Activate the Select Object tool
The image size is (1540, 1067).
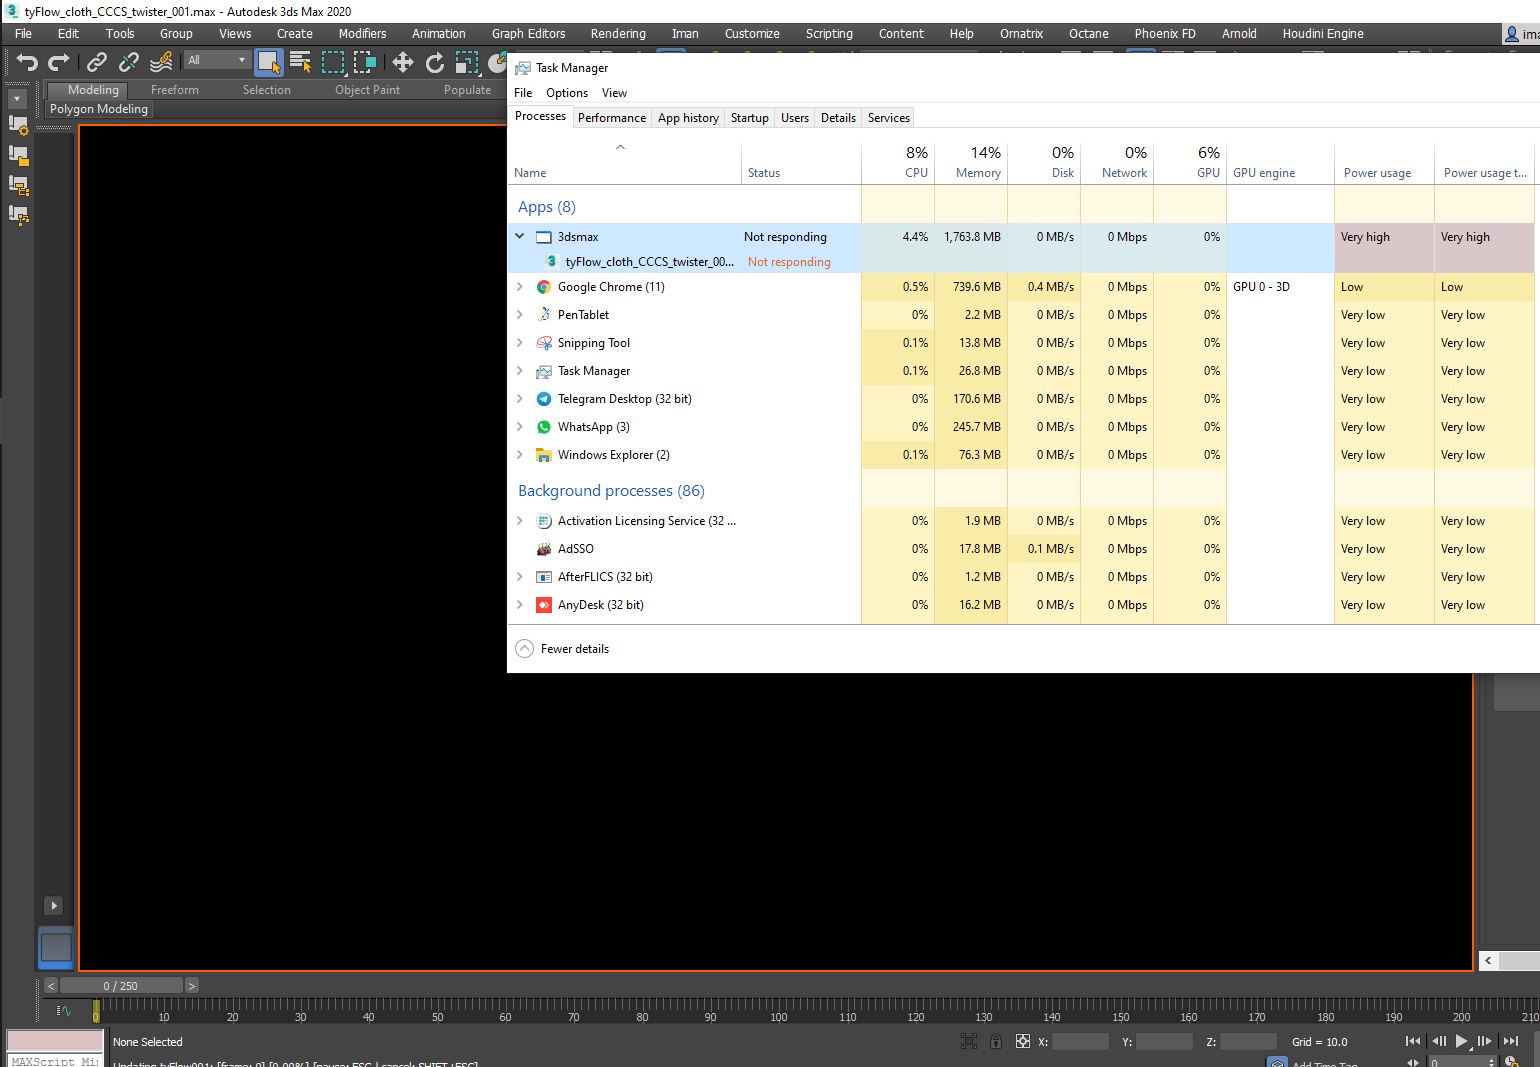[268, 63]
